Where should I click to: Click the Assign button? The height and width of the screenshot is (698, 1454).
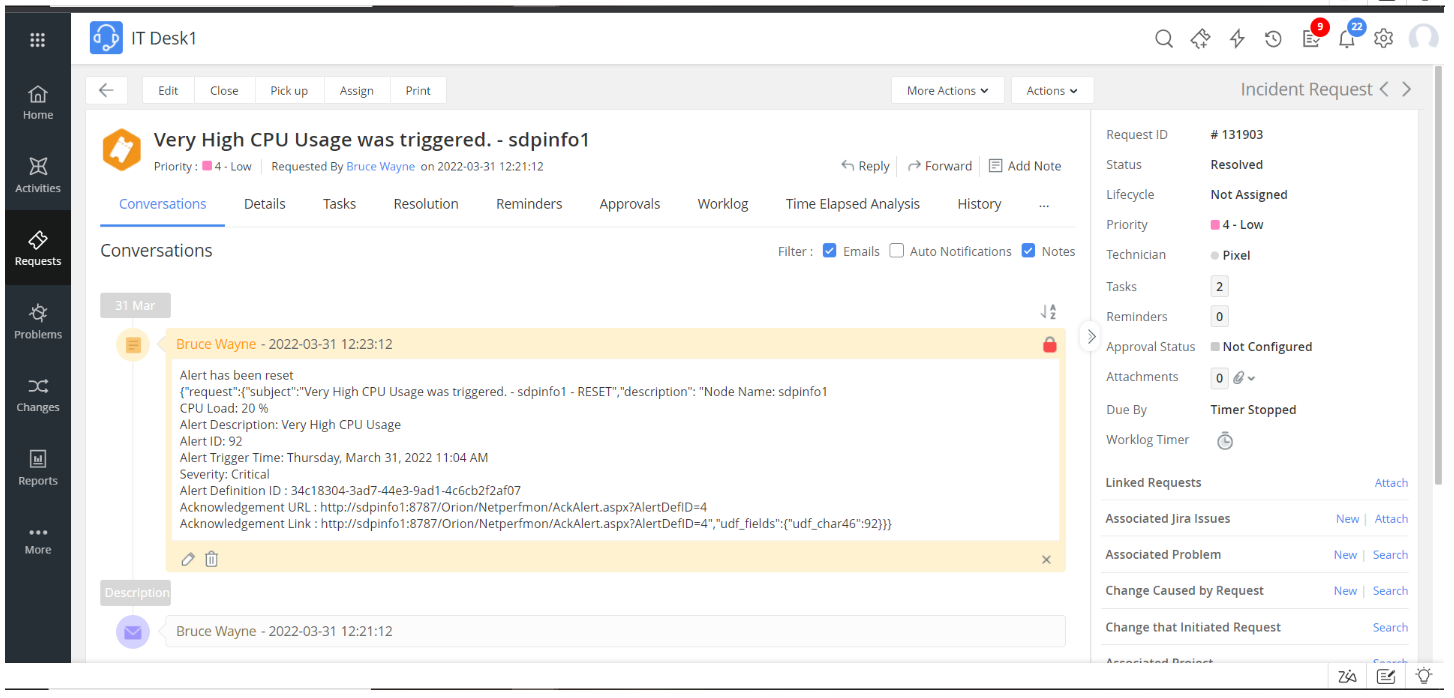click(356, 90)
